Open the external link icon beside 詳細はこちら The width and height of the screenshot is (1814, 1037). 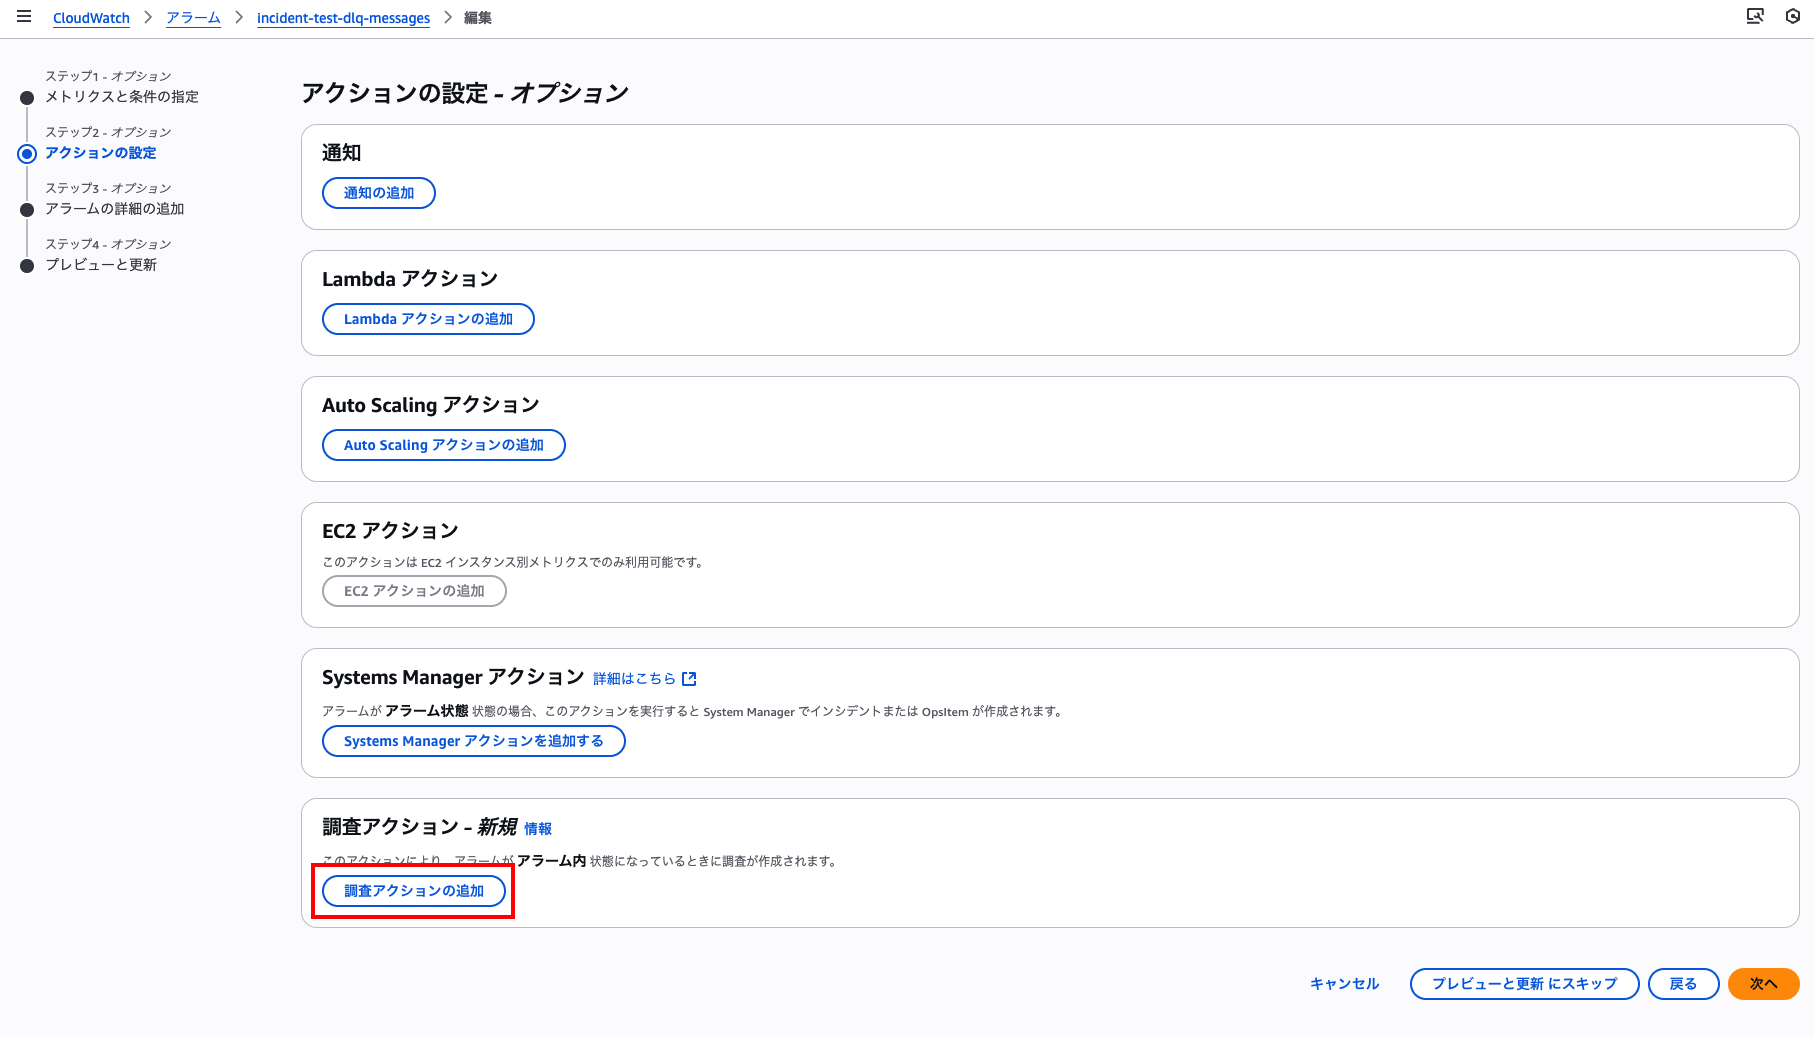click(689, 679)
